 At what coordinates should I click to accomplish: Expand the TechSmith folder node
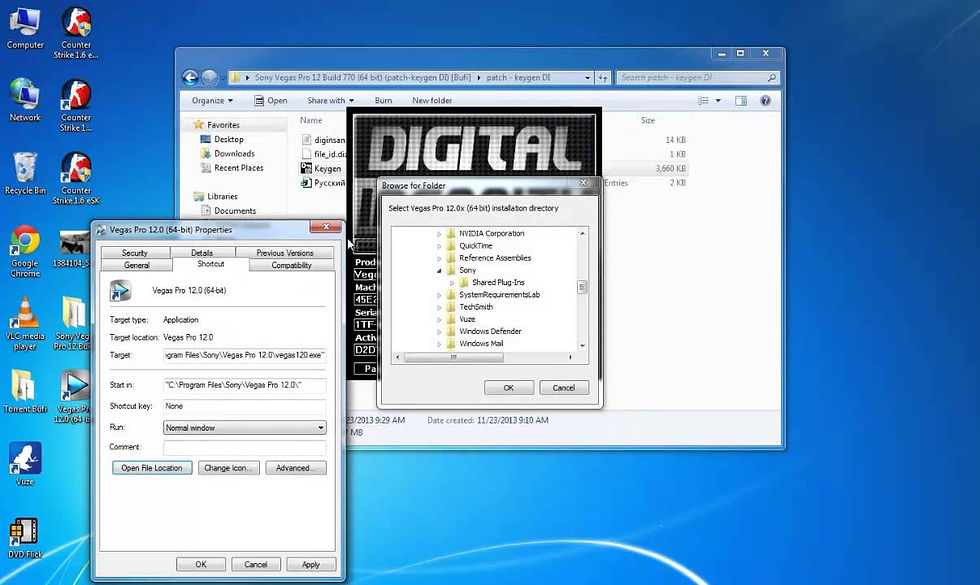point(439,308)
